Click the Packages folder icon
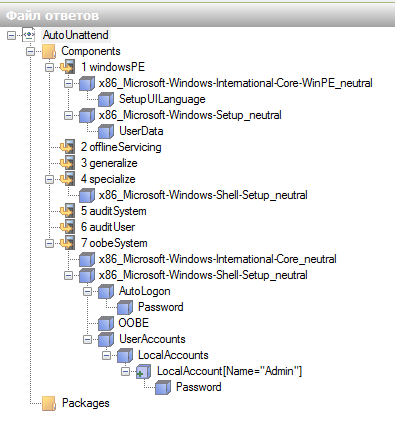 click(x=49, y=404)
